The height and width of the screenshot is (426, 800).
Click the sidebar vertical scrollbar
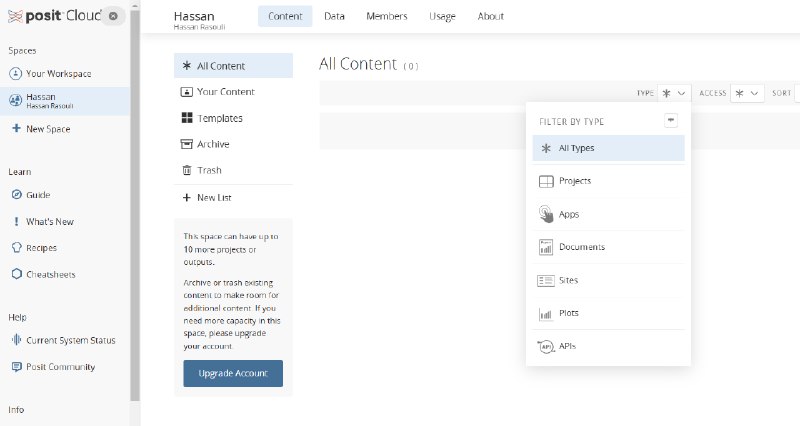pyautogui.click(x=135, y=204)
